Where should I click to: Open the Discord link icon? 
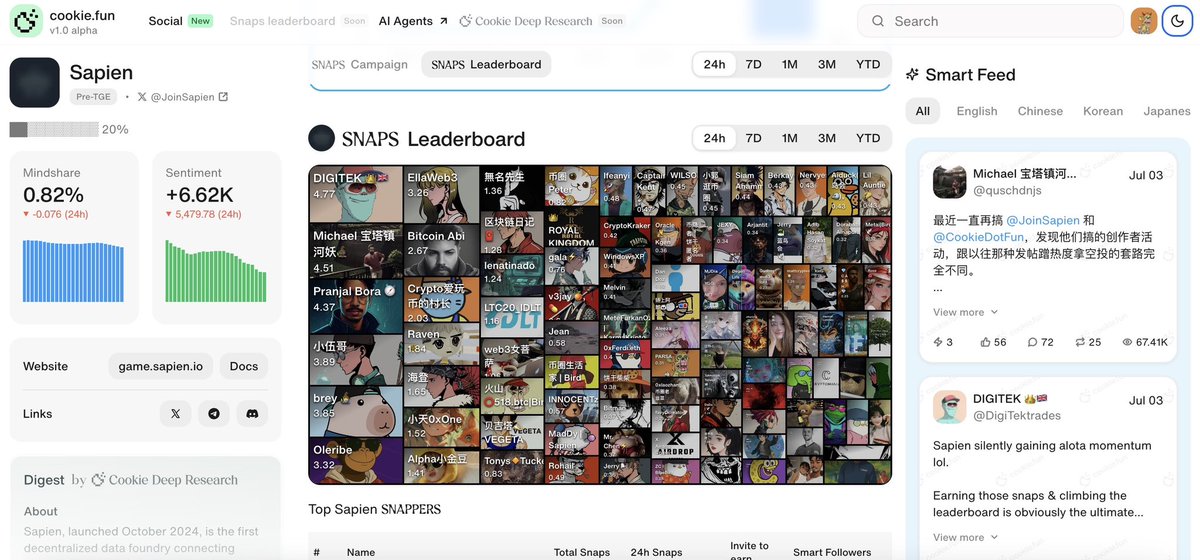[253, 413]
